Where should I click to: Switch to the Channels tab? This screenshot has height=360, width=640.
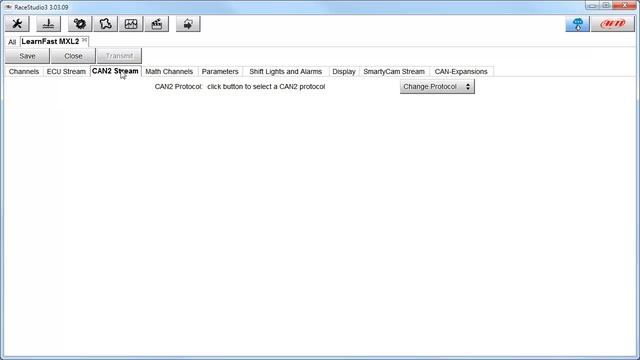click(x=24, y=71)
